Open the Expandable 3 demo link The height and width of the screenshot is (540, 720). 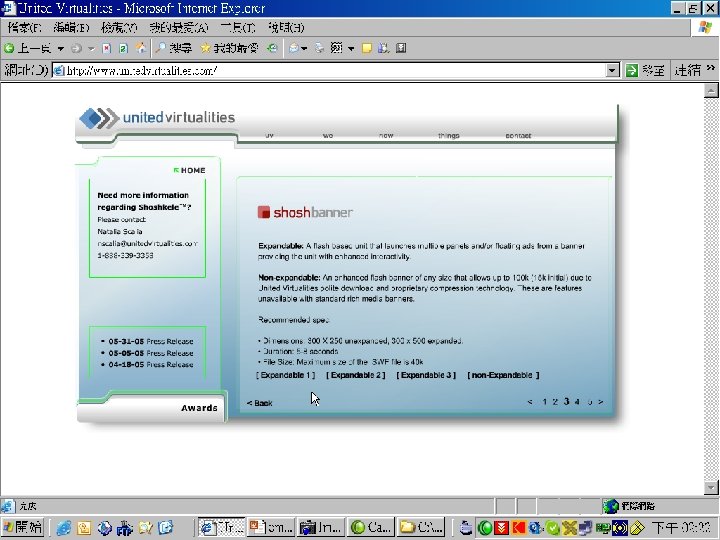click(426, 375)
